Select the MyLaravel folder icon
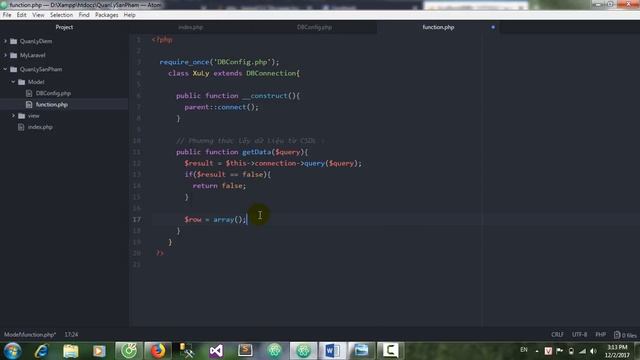 pos(13,55)
